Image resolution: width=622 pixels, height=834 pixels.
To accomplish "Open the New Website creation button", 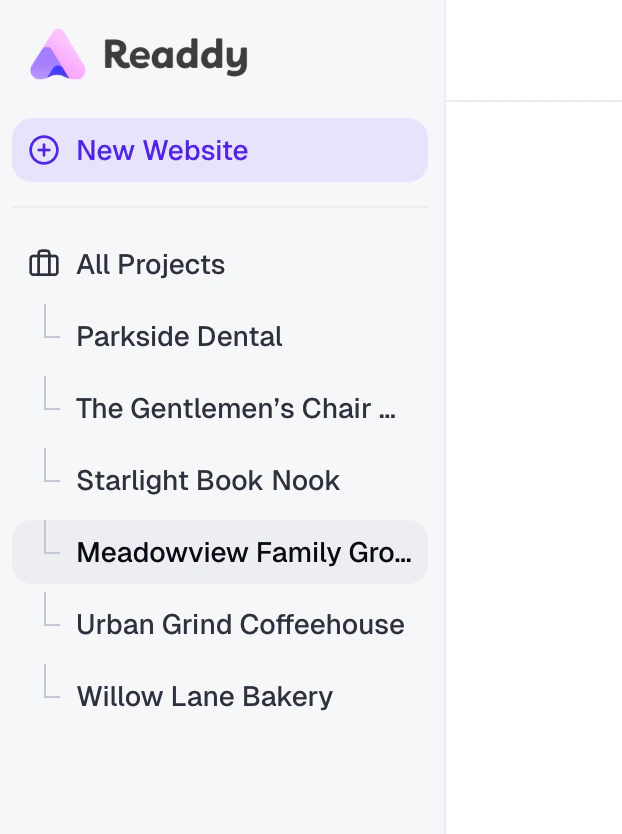I will pos(220,150).
